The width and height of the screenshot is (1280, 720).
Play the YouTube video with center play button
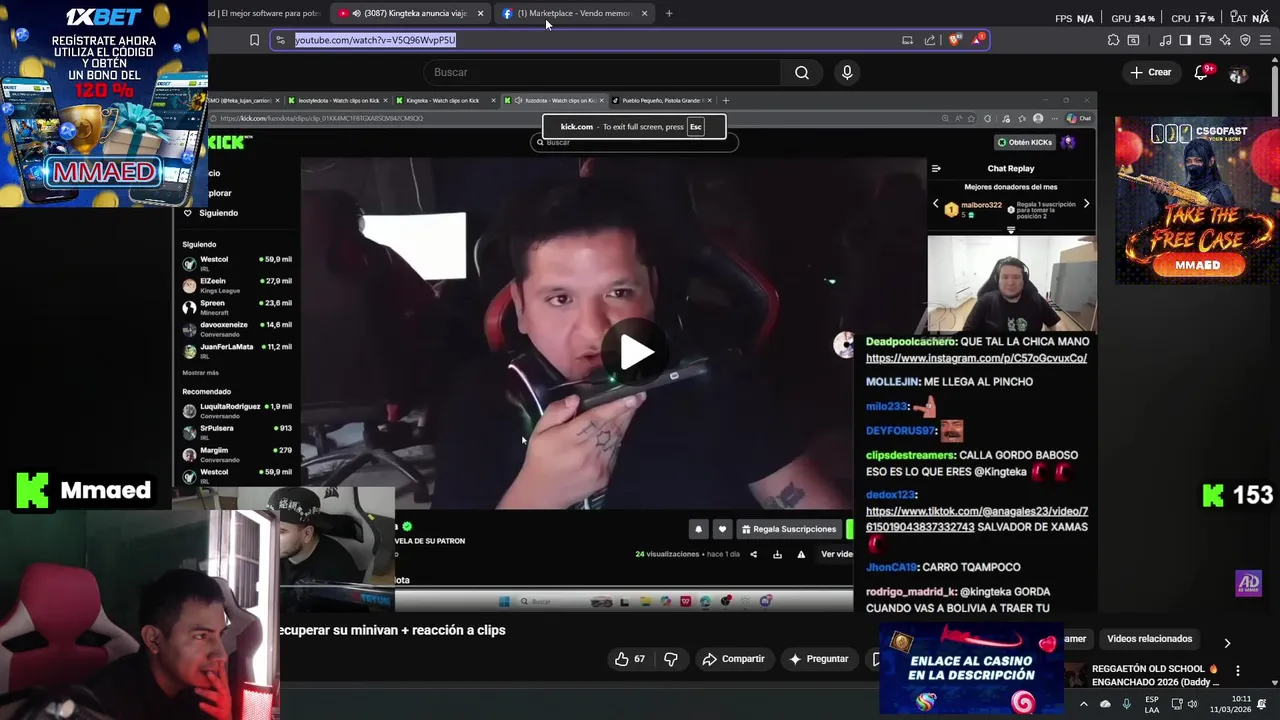(x=637, y=352)
